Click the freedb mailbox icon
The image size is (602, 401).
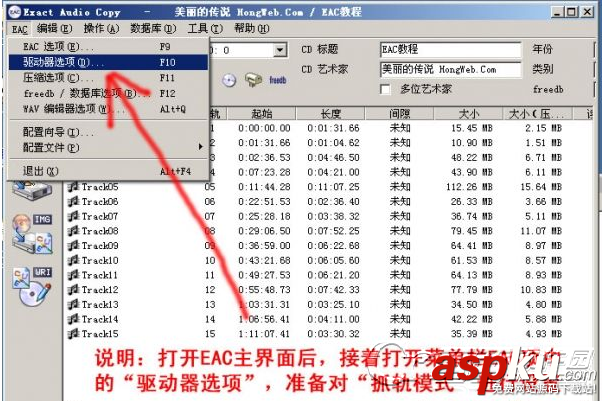(253, 80)
